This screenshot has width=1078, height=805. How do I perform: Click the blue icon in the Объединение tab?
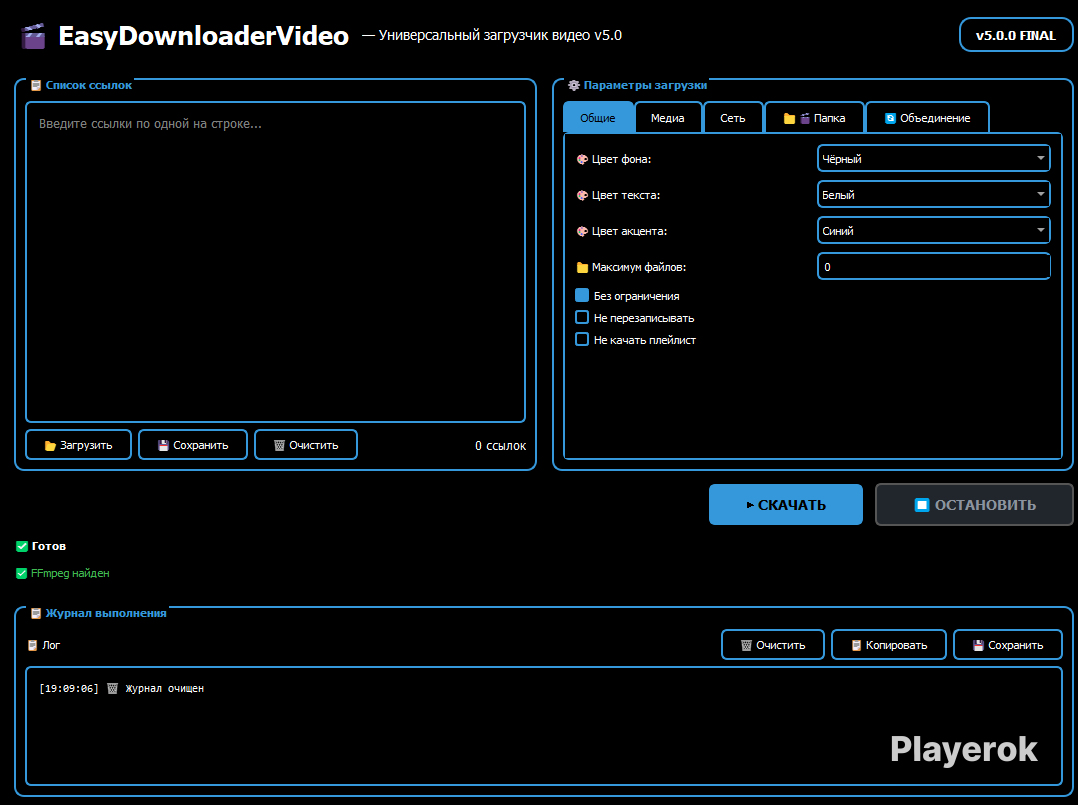click(890, 118)
